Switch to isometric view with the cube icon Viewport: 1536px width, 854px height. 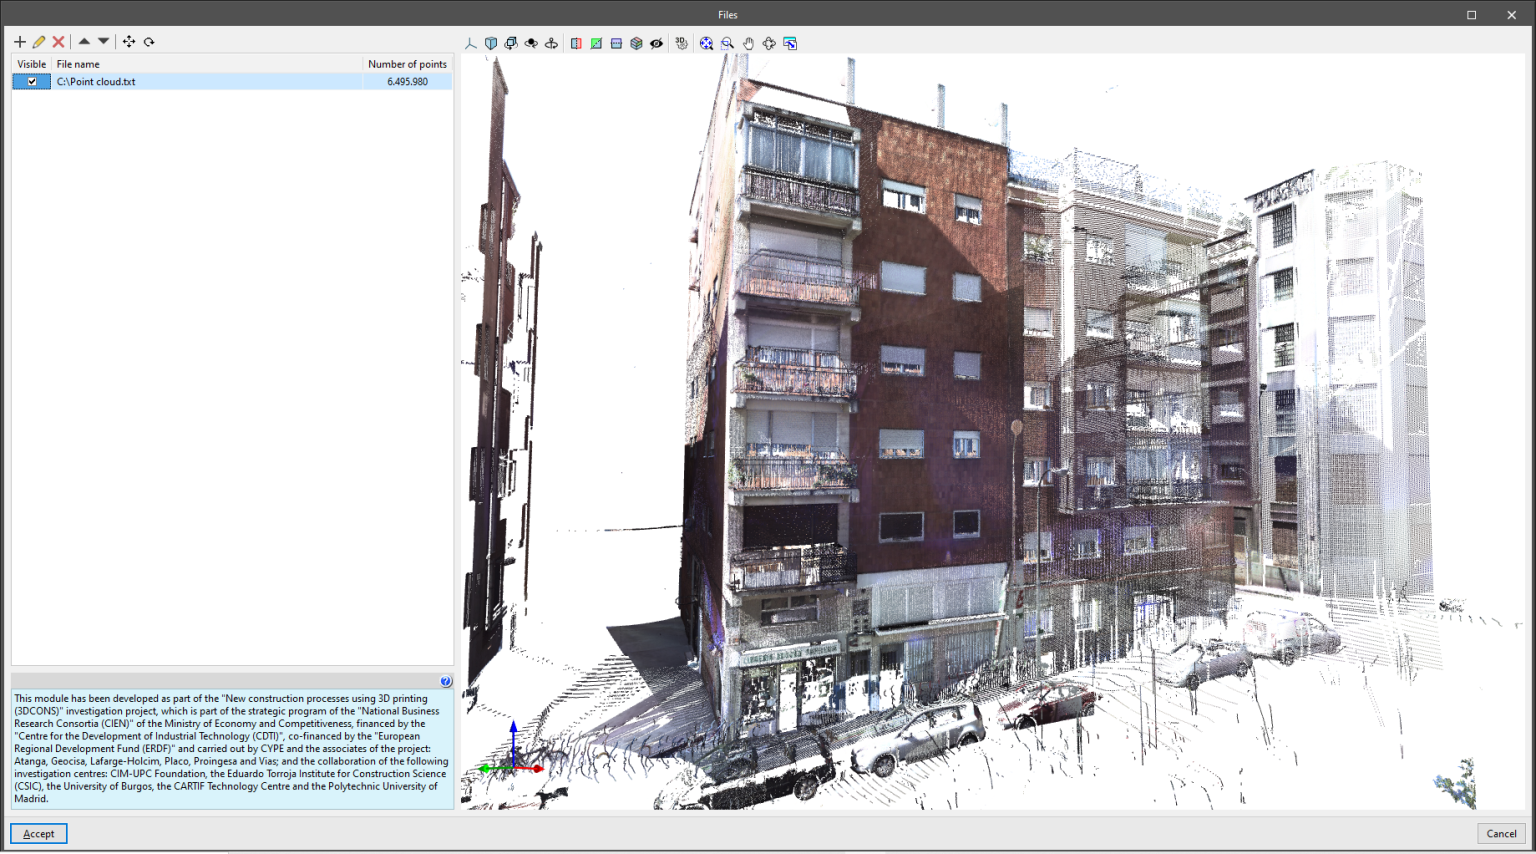(x=490, y=43)
